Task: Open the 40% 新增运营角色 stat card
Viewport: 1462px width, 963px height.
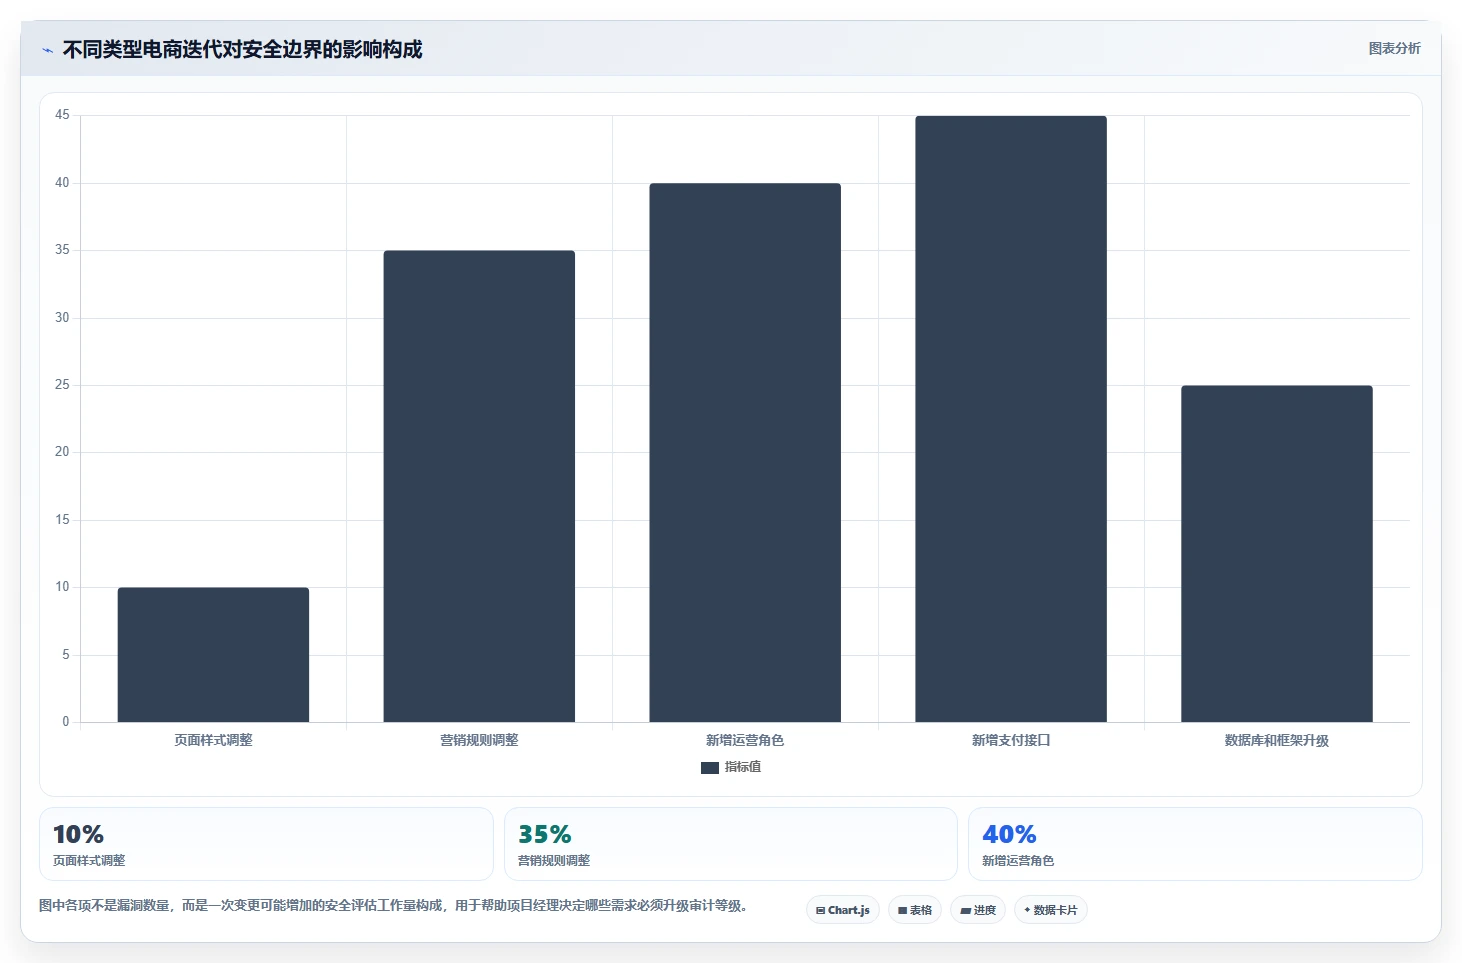Action: click(1195, 844)
